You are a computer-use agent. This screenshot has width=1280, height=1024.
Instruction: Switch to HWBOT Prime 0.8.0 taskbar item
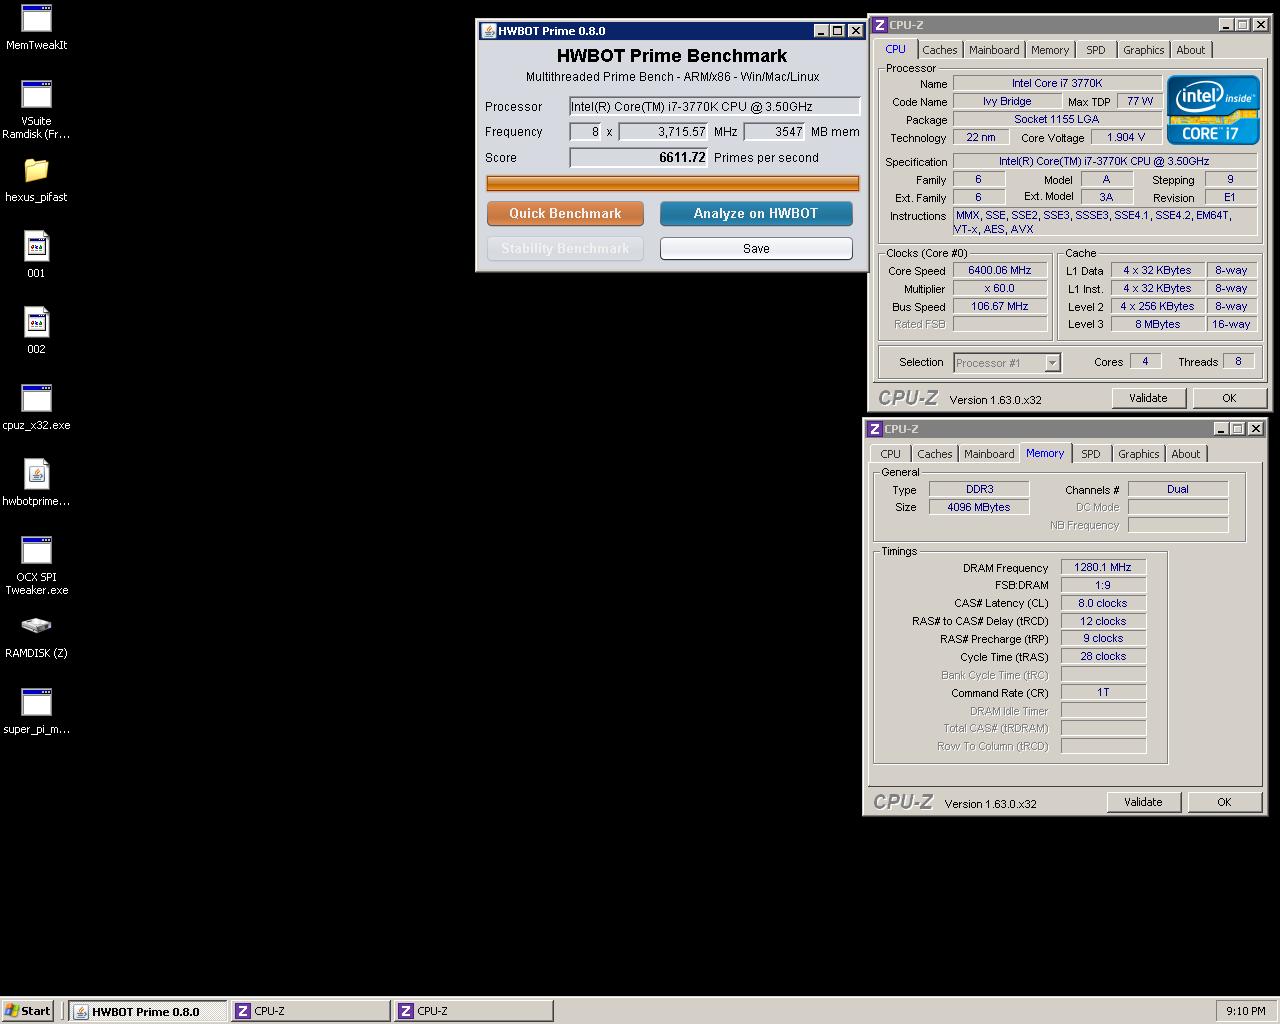148,1011
